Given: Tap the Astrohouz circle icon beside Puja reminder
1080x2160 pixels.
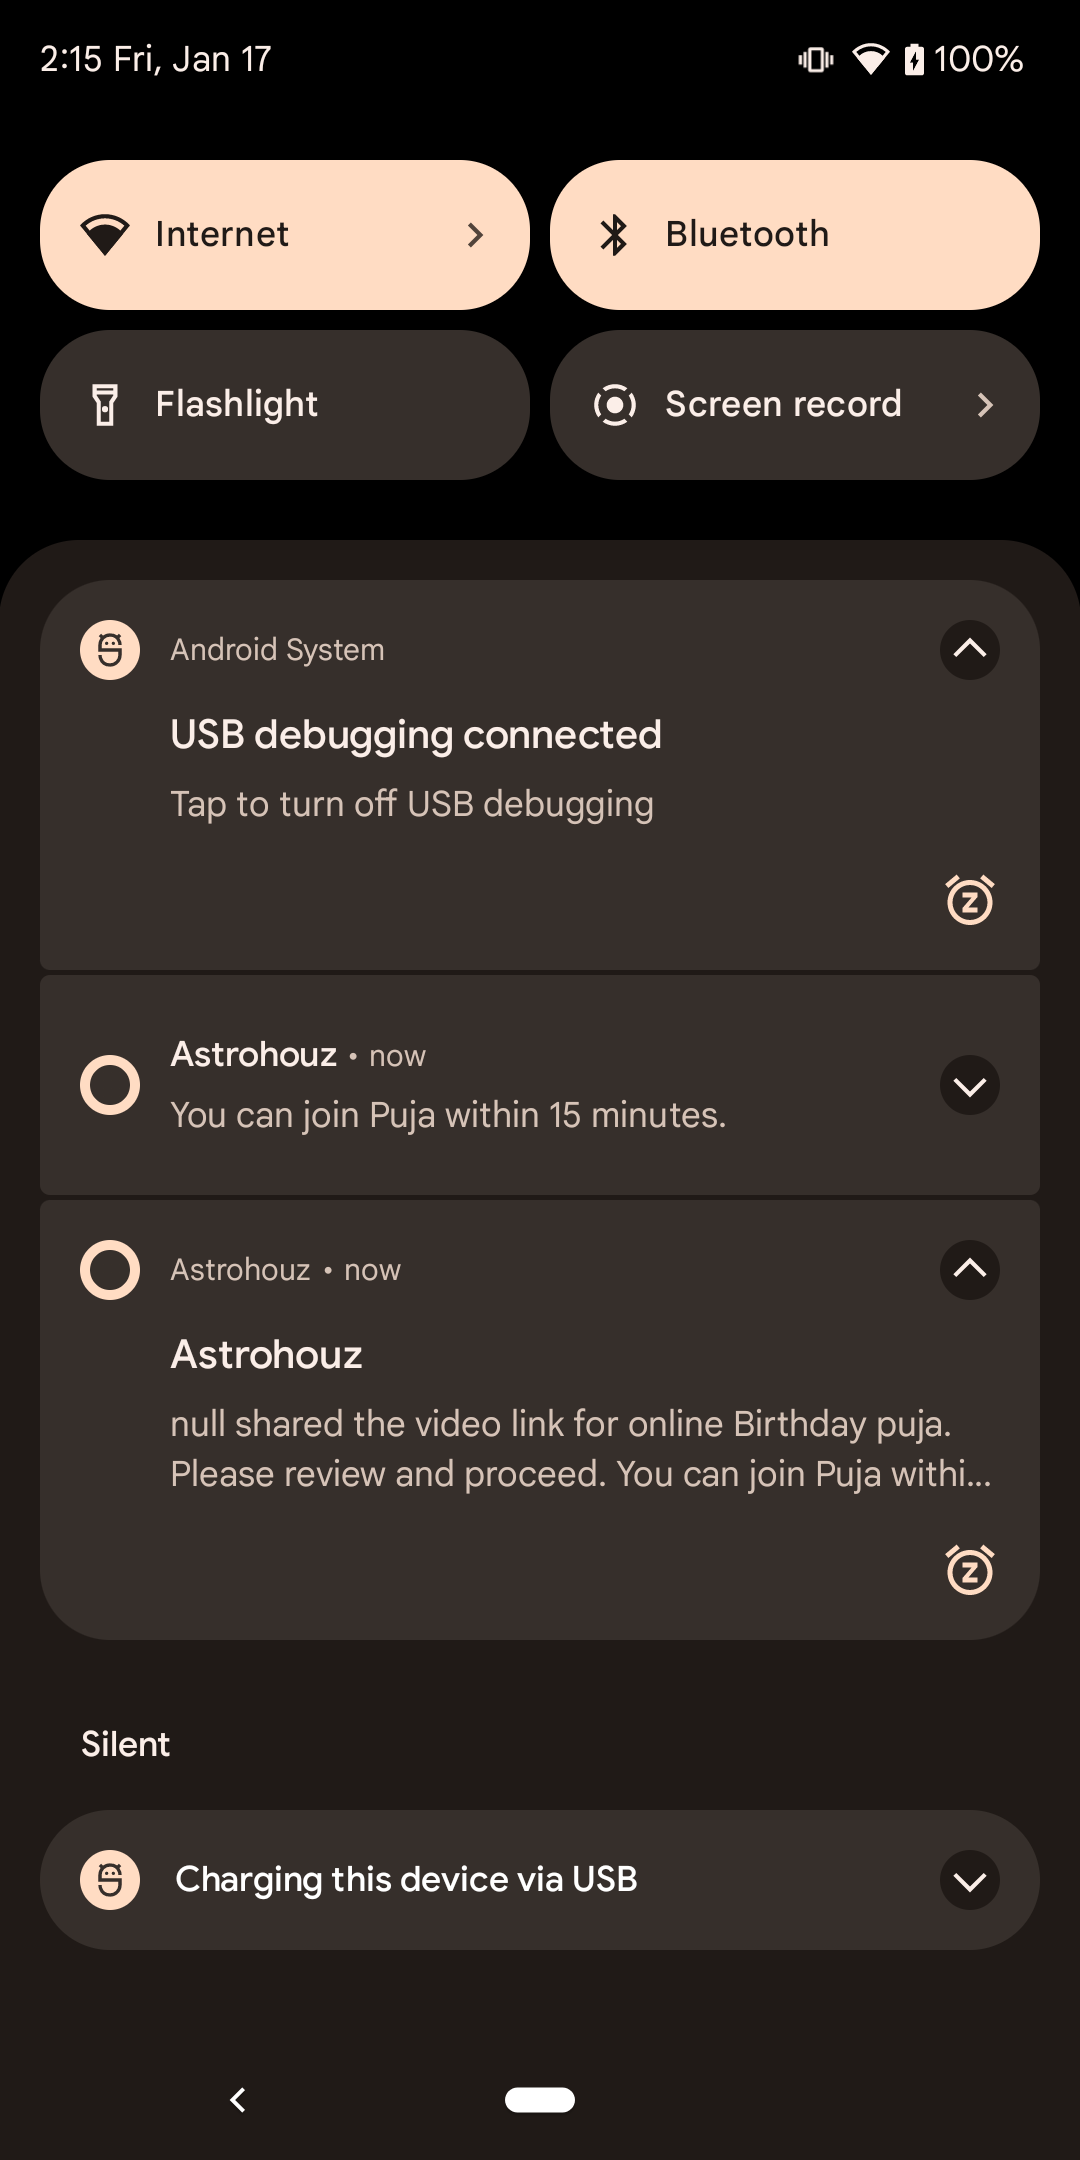Looking at the screenshot, I should [110, 1085].
